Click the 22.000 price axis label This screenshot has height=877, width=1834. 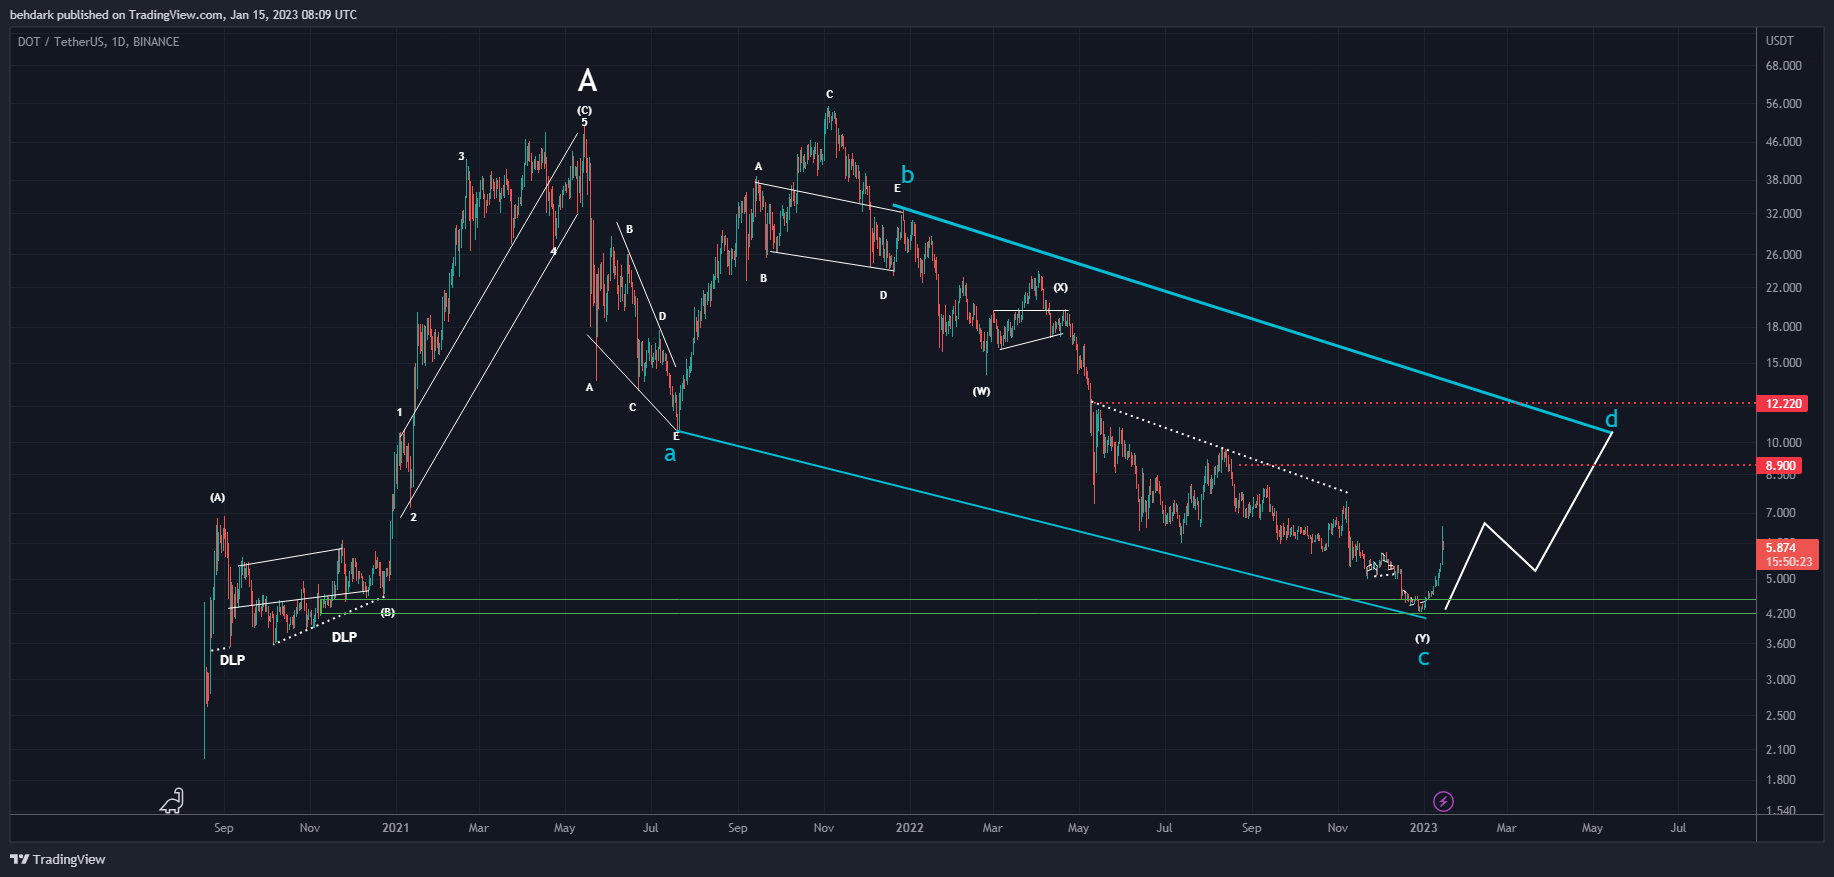click(x=1784, y=288)
